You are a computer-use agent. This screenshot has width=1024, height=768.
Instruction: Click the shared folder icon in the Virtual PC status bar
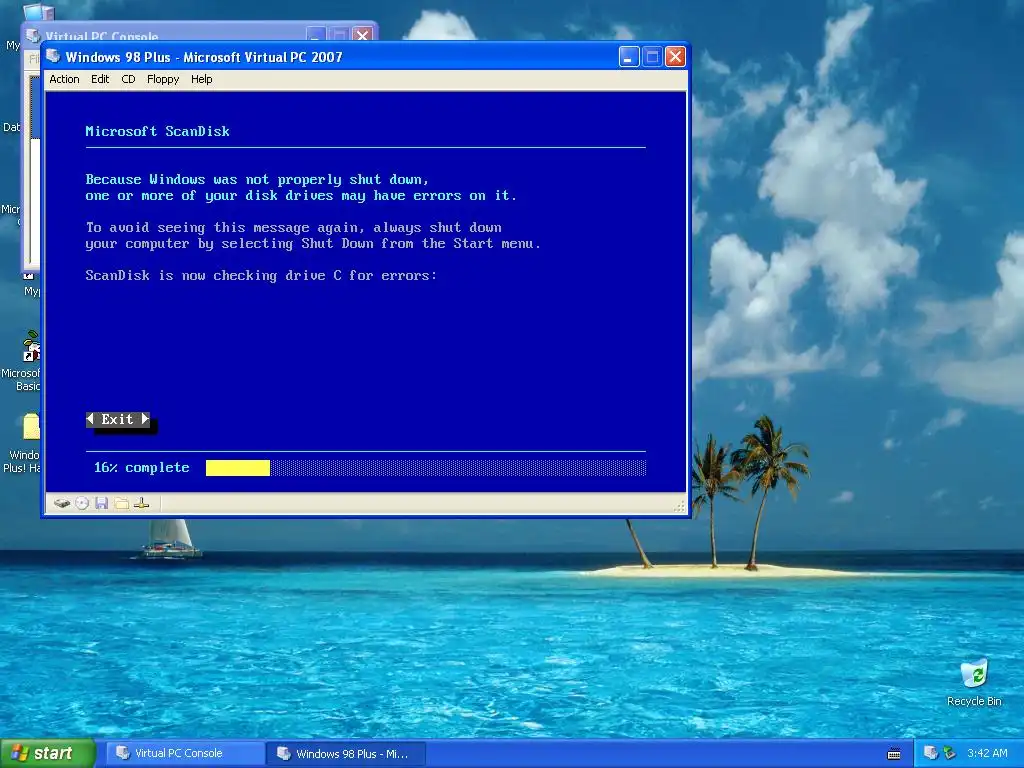[121, 503]
